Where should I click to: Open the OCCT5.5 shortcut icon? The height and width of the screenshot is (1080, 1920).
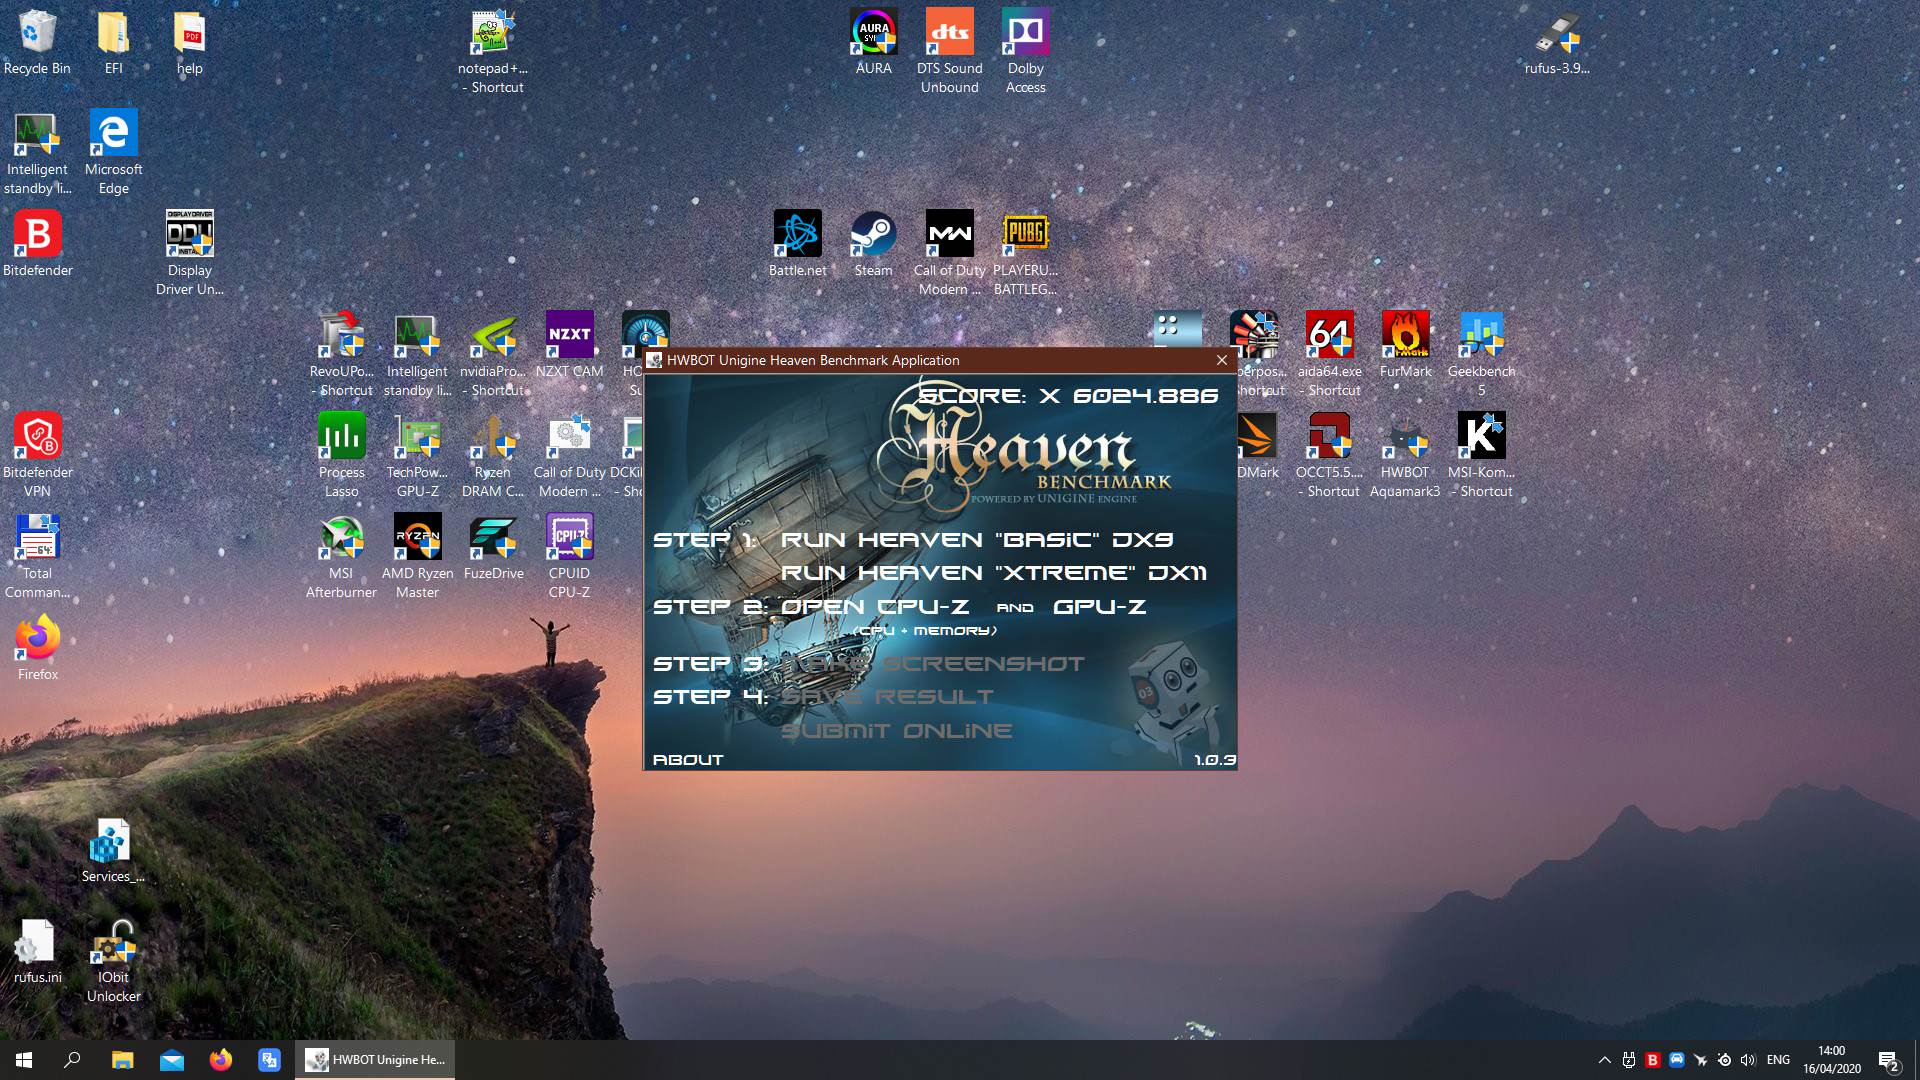(1329, 456)
